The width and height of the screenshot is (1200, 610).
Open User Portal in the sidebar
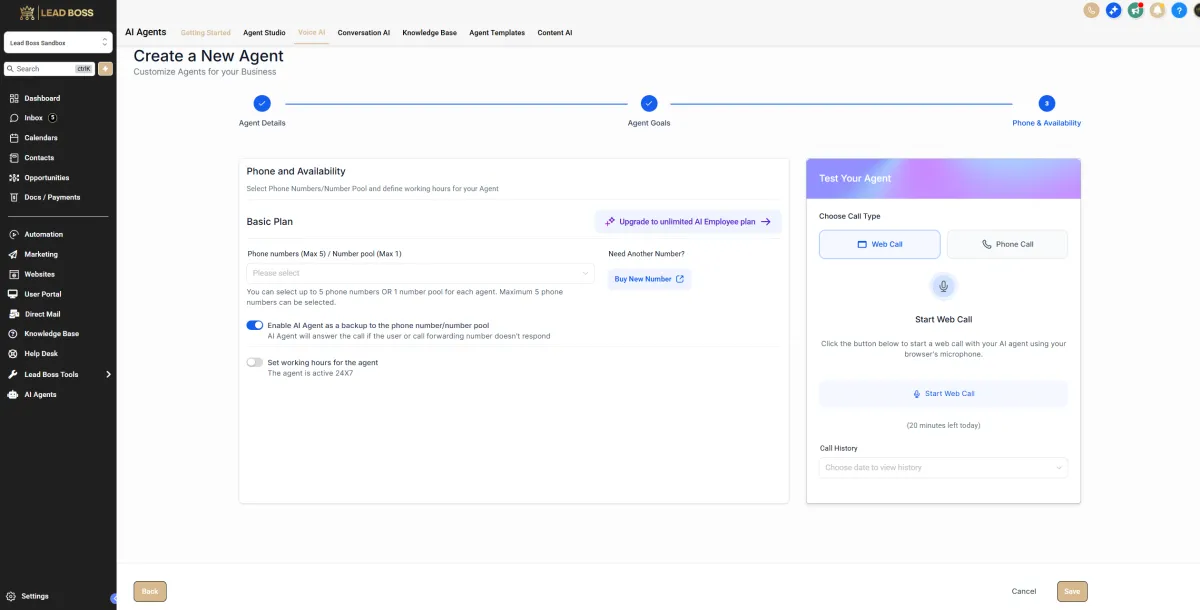pos(43,294)
